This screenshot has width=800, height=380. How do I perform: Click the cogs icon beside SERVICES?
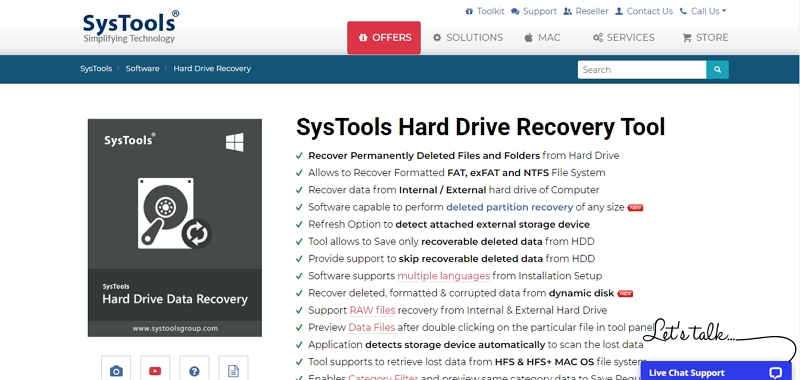tap(598, 38)
